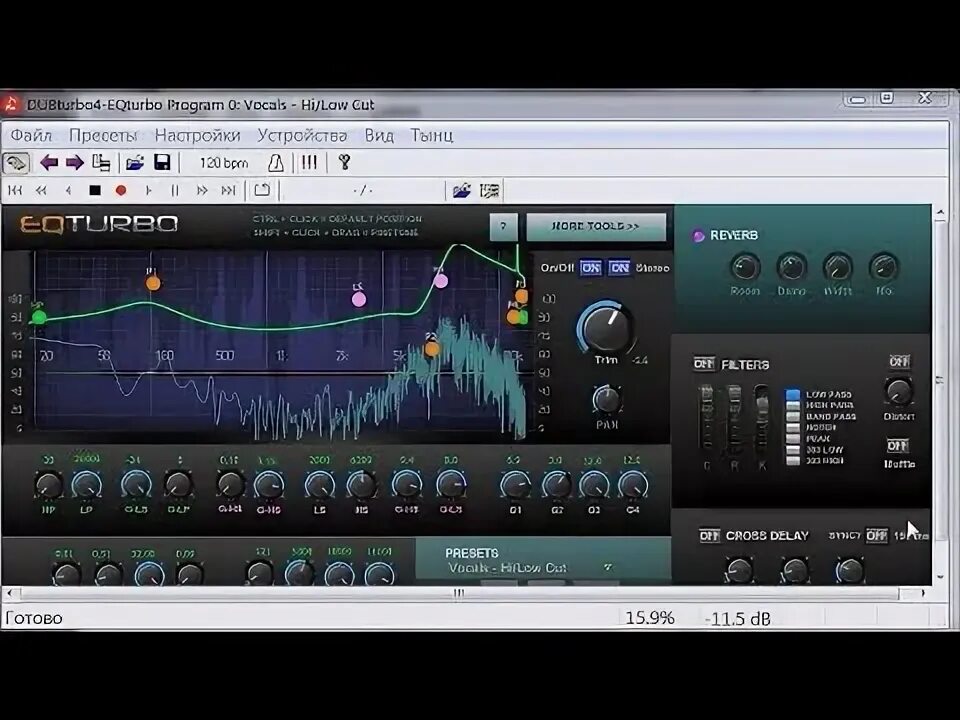This screenshot has height=720, width=960.
Task: Click the skip-to-end transport button
Action: [x=228, y=191]
